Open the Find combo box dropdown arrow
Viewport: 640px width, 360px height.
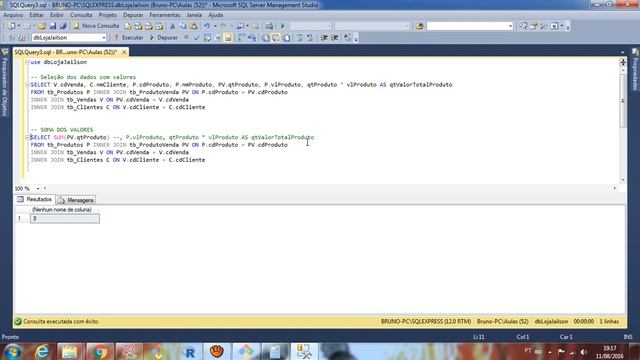click(x=510, y=26)
